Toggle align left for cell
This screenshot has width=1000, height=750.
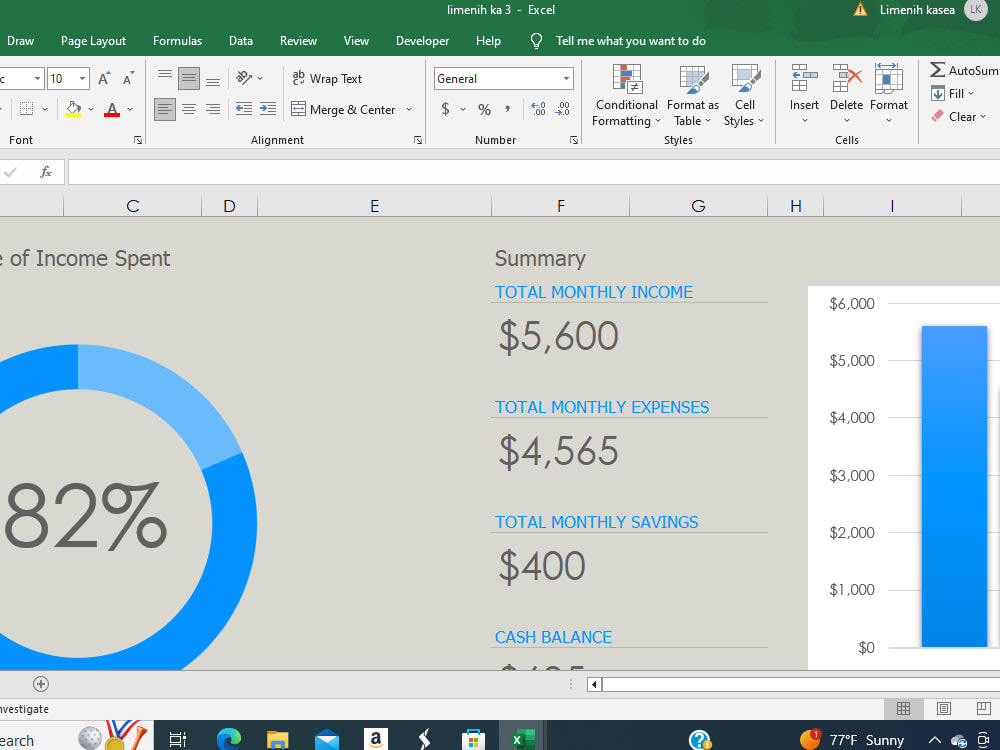click(165, 109)
